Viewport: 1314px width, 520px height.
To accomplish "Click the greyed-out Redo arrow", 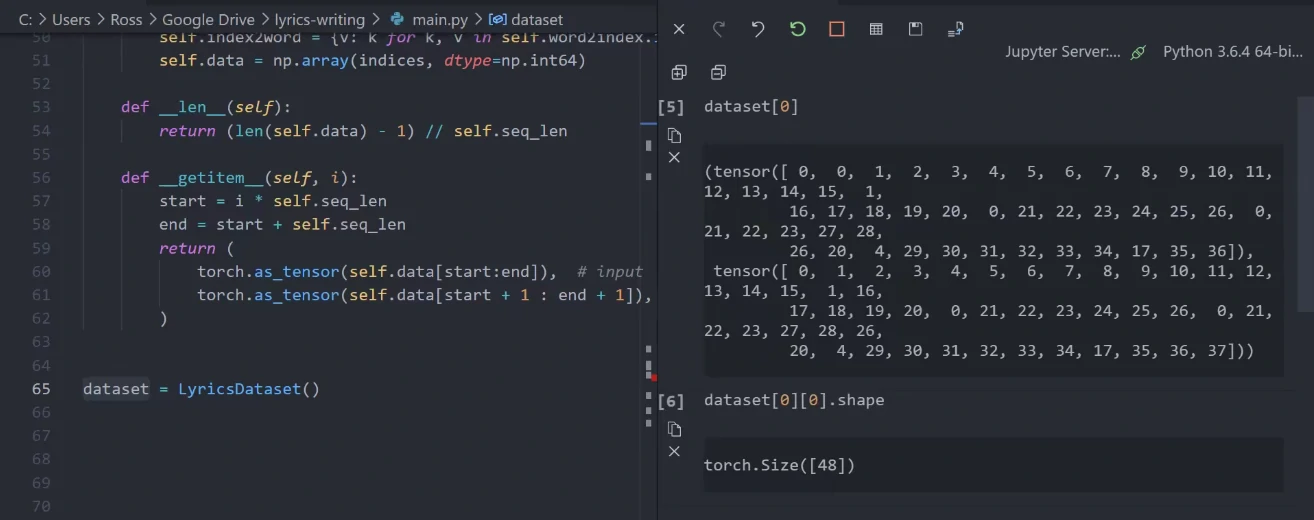I will (718, 30).
